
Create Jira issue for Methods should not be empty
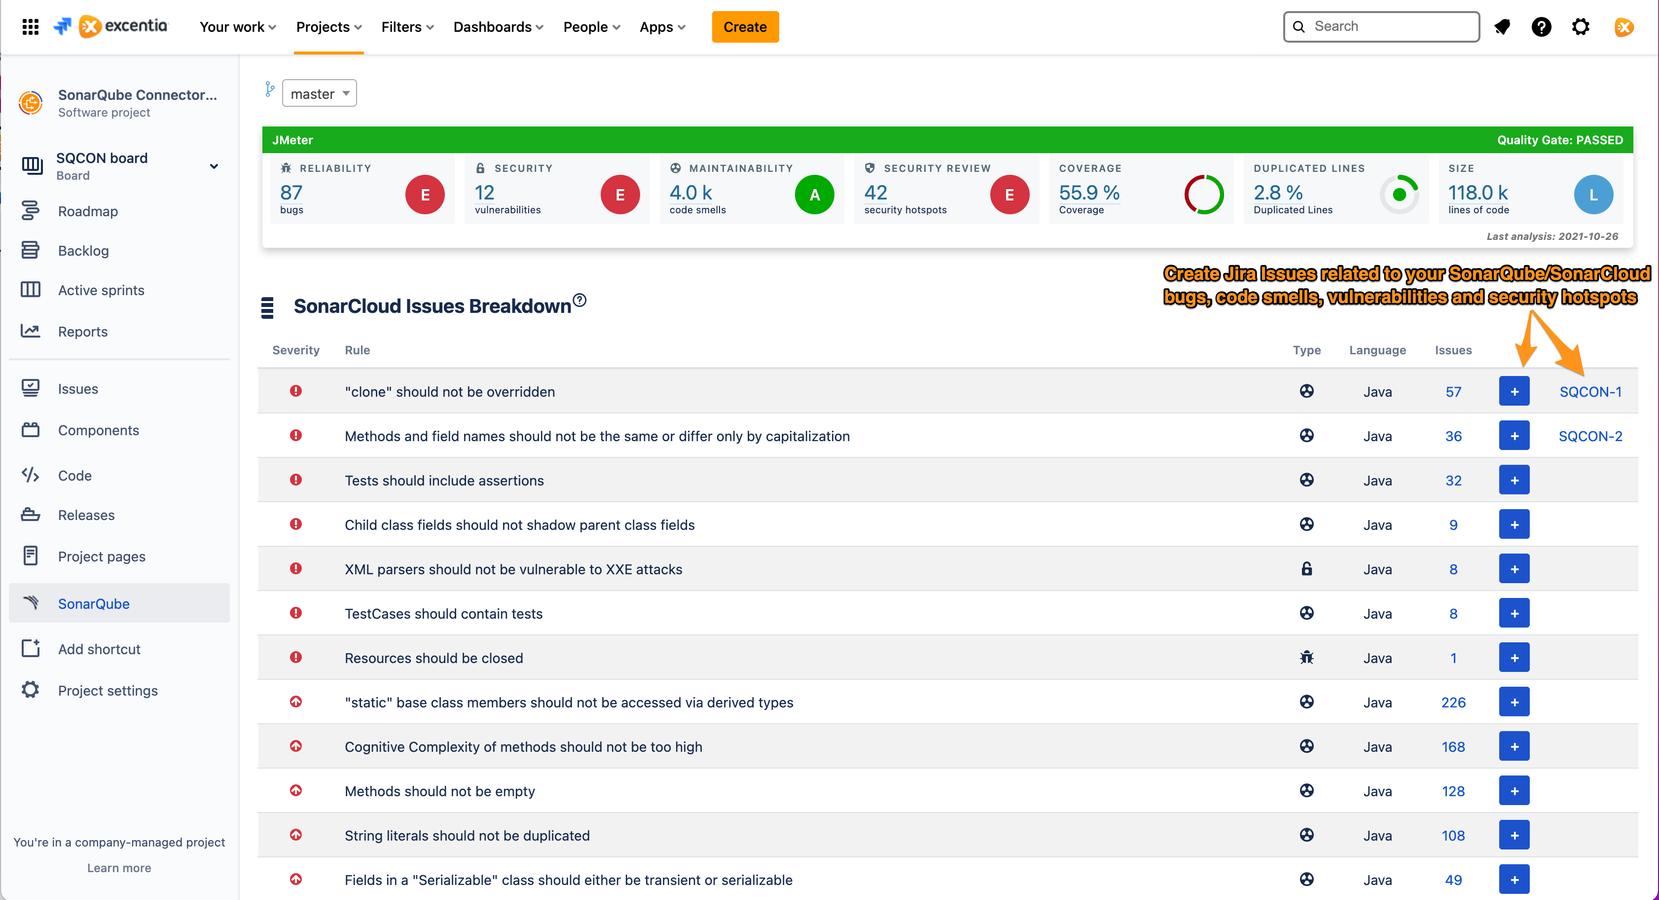(x=1514, y=791)
